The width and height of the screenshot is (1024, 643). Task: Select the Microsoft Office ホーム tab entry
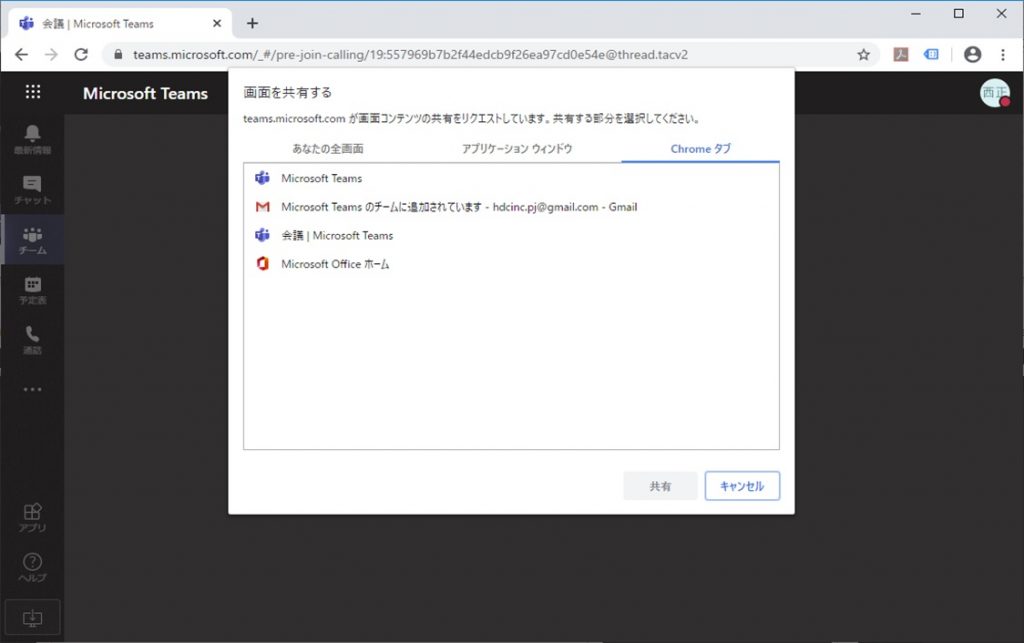pos(335,264)
